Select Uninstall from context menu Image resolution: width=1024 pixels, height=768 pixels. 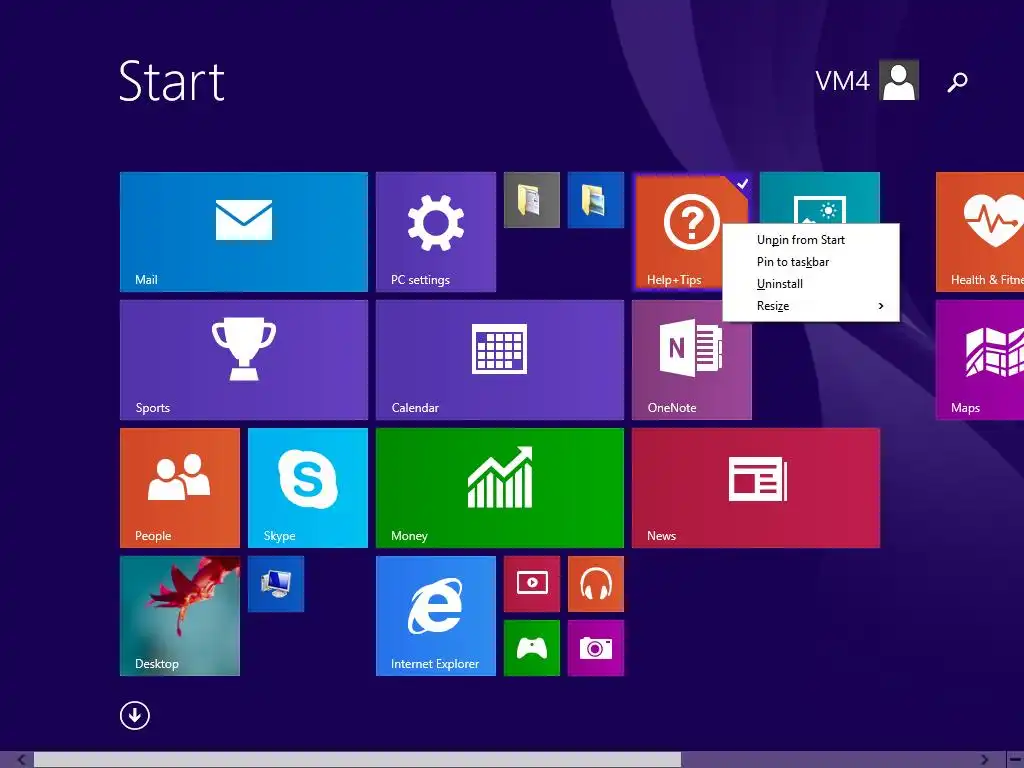tap(810, 284)
